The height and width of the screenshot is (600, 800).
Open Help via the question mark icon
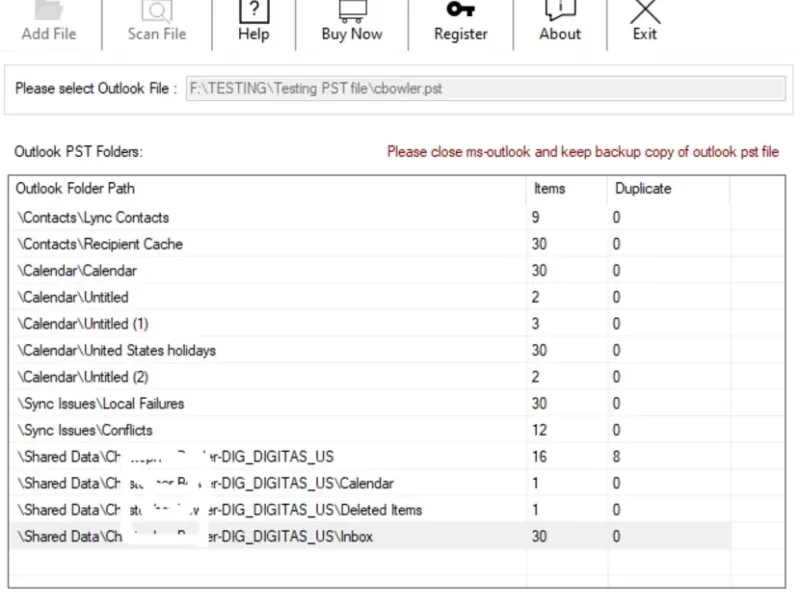point(254,11)
